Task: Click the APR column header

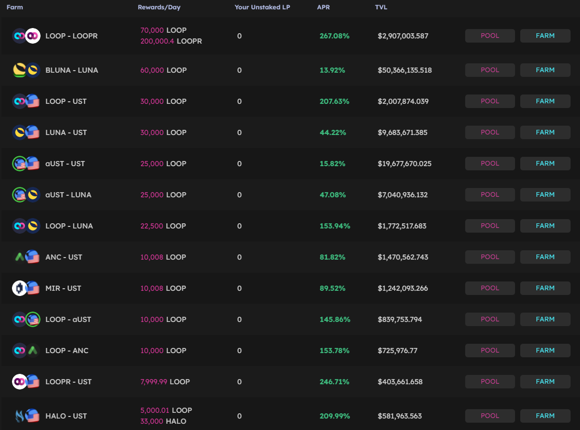Action: [323, 7]
